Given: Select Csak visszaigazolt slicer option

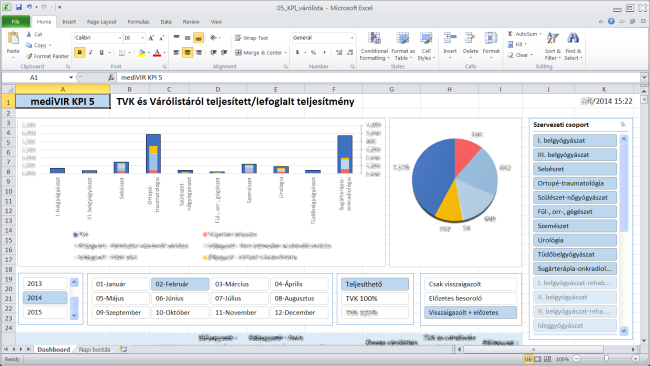Looking at the screenshot, I should coord(470,284).
